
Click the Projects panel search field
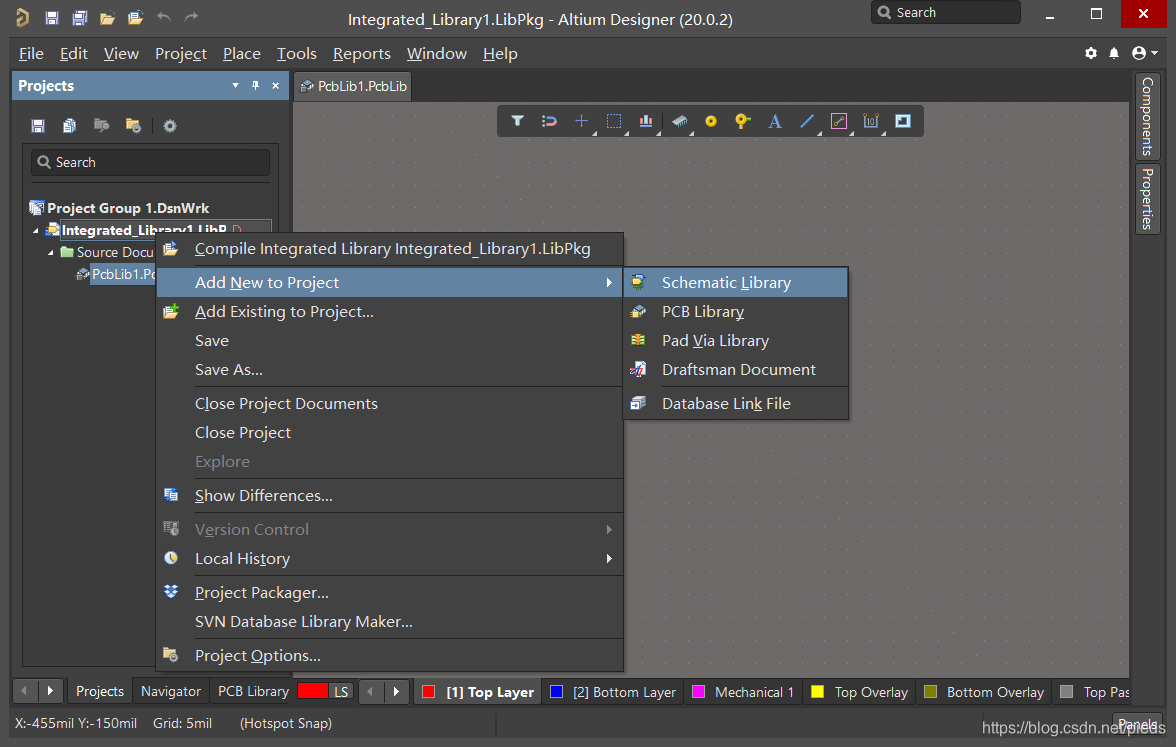point(150,162)
